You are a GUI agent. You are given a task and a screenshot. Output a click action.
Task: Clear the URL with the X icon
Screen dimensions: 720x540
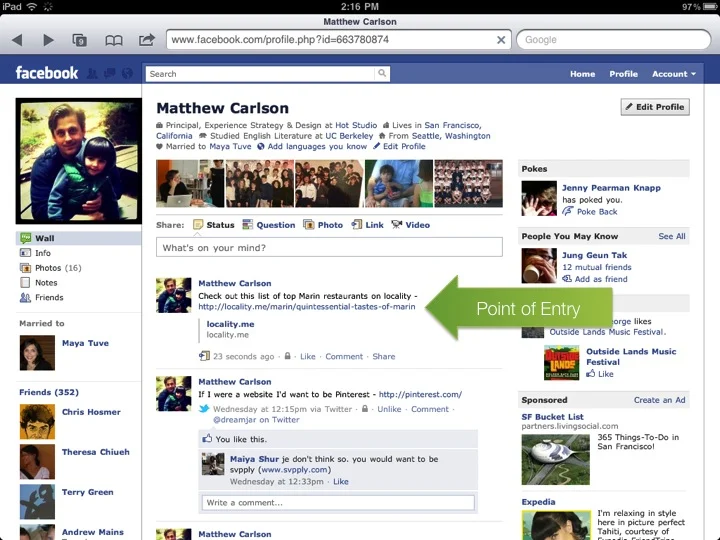click(501, 40)
